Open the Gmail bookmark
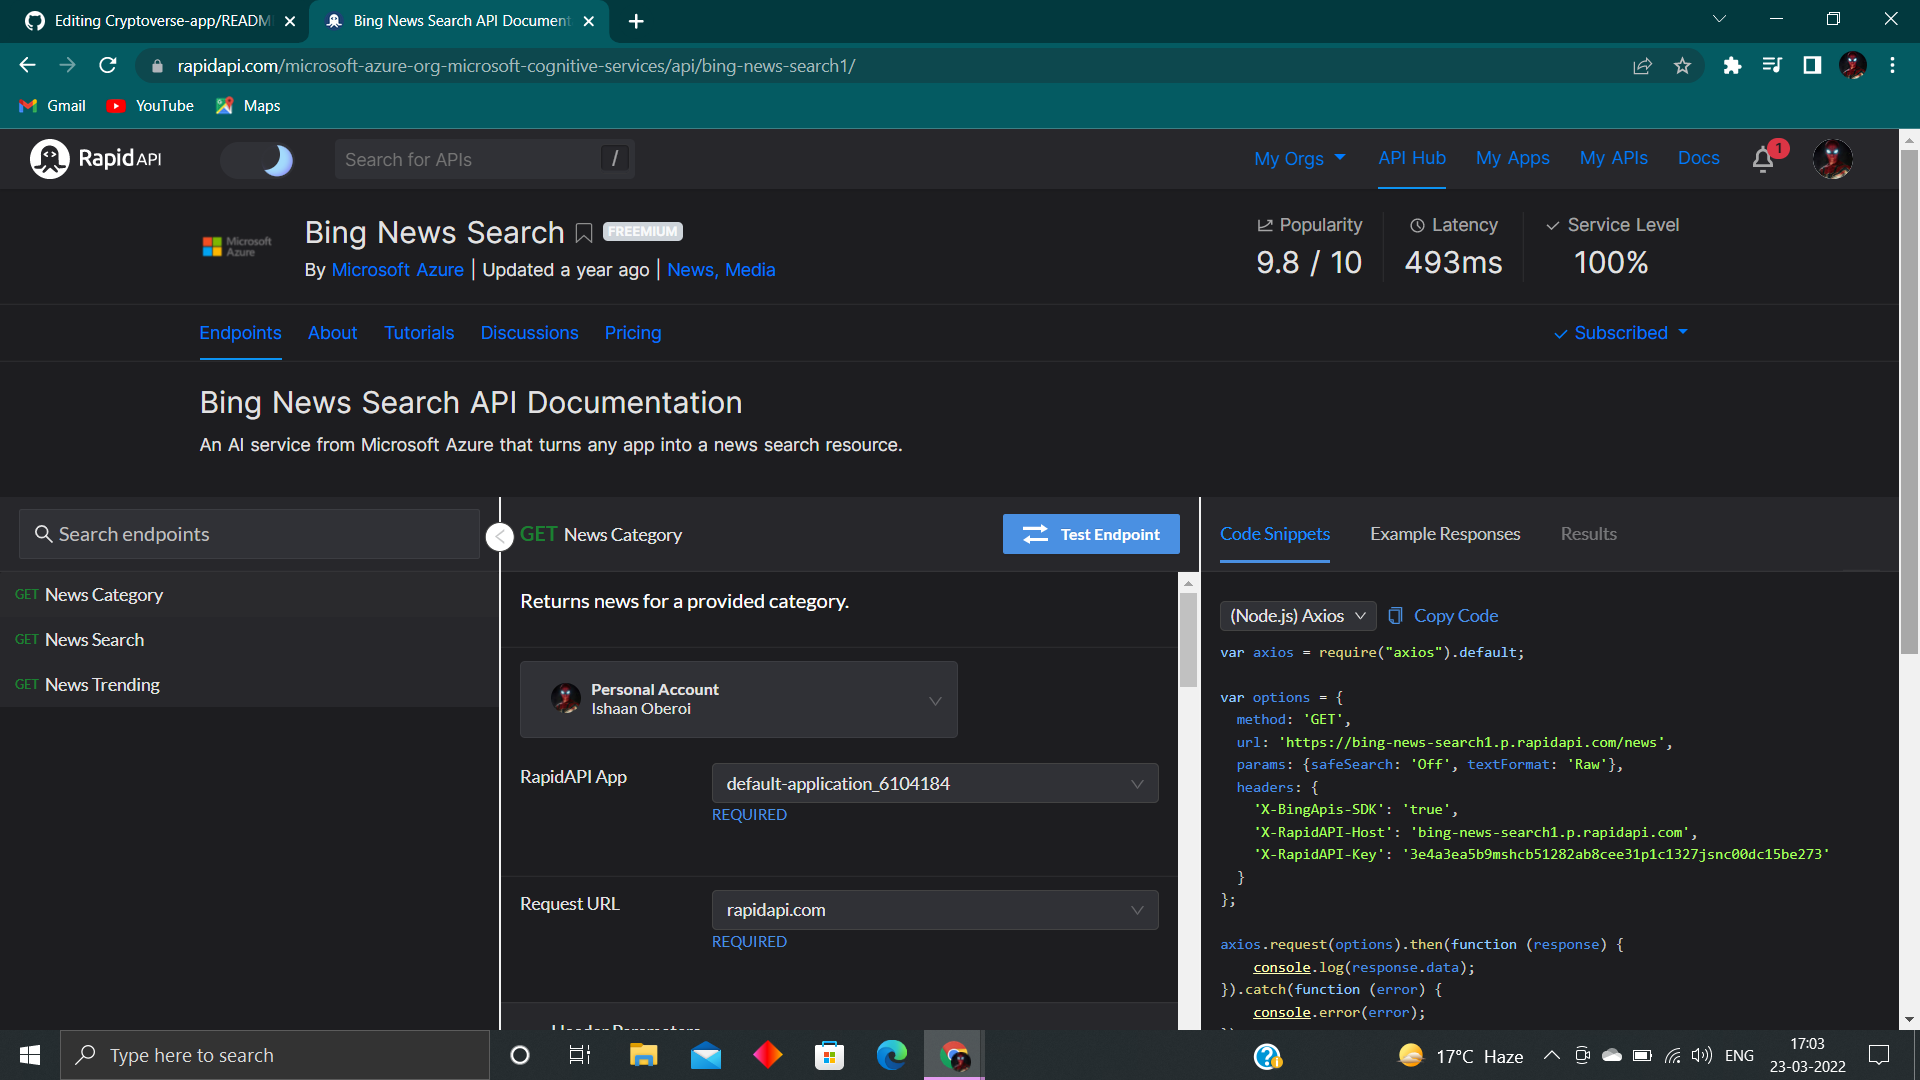 tap(53, 106)
